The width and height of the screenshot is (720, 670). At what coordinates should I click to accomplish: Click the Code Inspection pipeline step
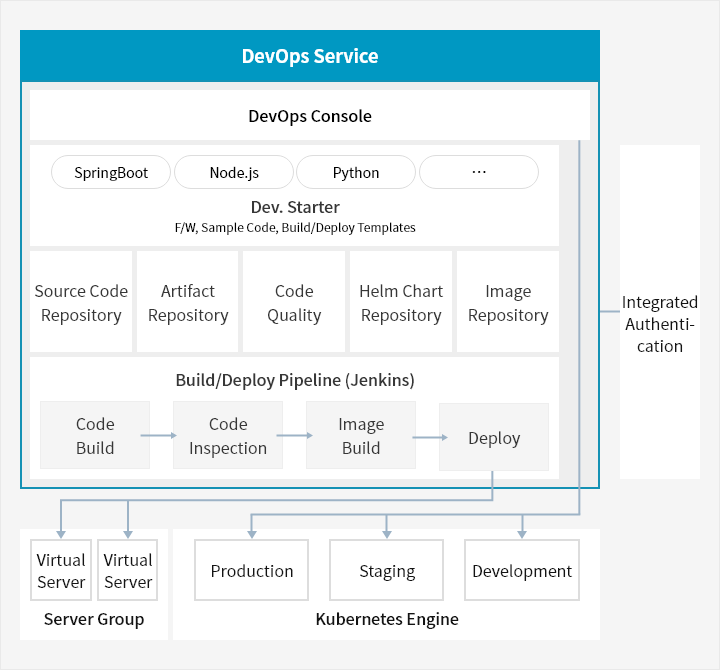(228, 436)
